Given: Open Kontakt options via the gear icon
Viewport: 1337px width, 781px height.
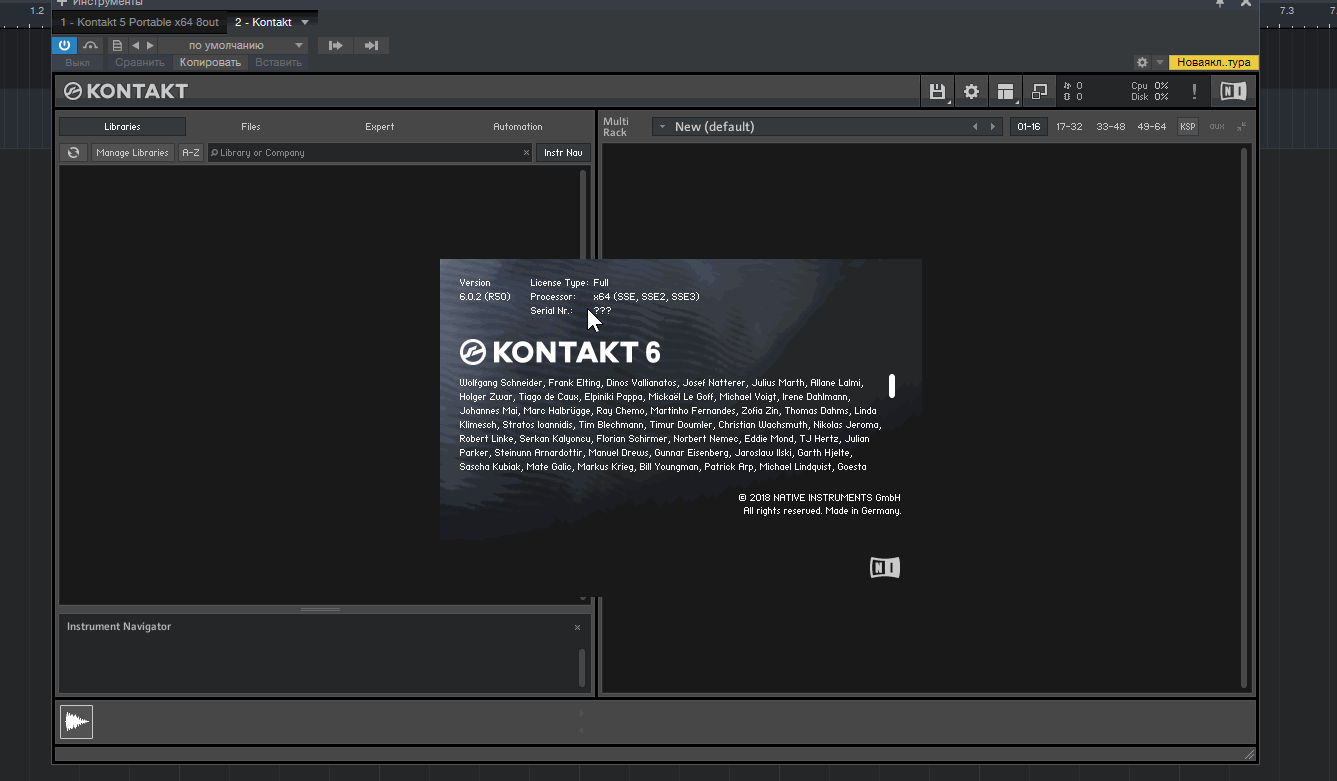Looking at the screenshot, I should (971, 92).
